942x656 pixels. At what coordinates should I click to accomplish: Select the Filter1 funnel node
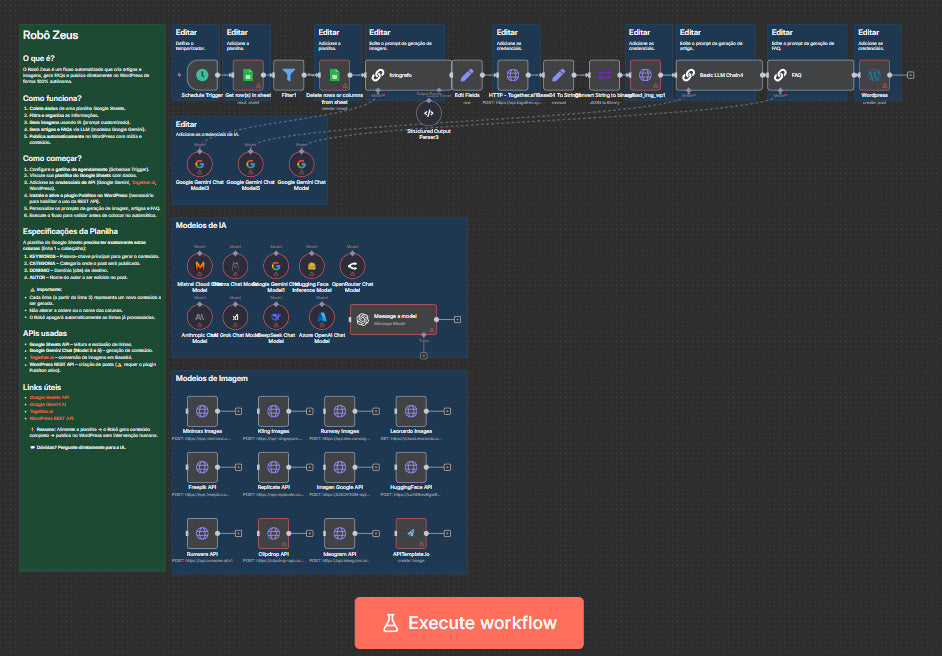289,75
